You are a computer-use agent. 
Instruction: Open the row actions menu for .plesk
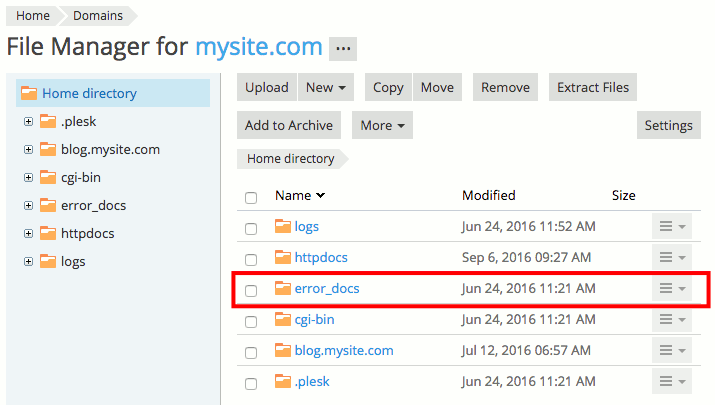point(672,381)
